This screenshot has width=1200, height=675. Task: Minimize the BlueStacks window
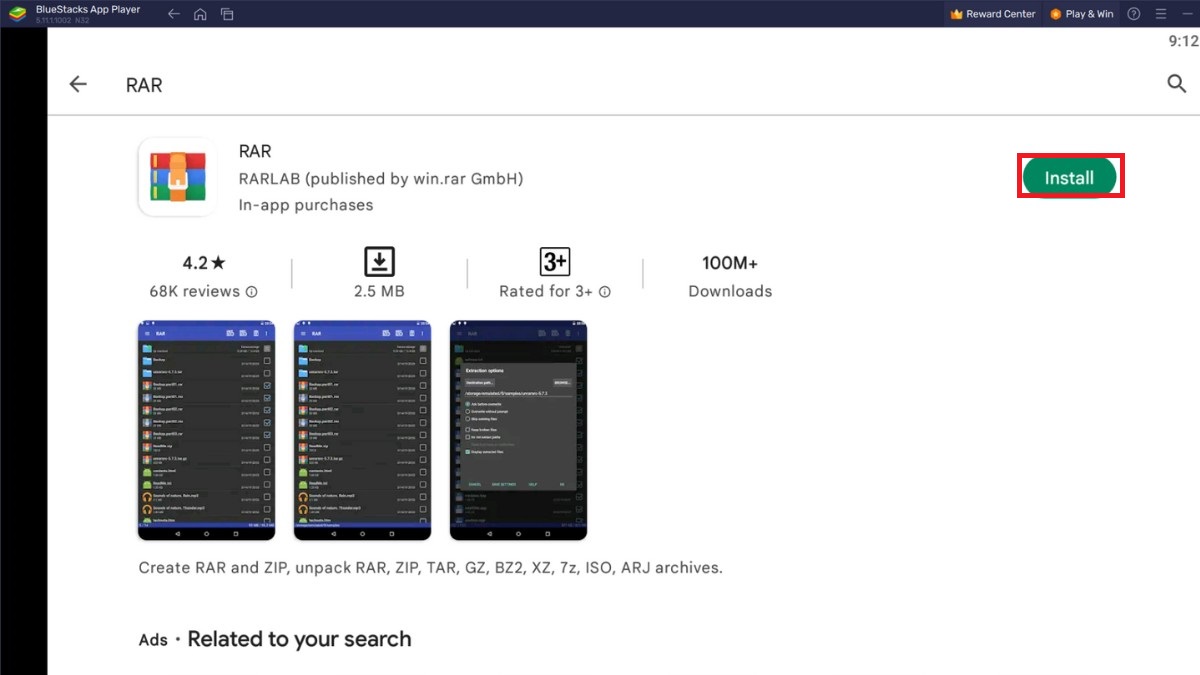[1186, 14]
